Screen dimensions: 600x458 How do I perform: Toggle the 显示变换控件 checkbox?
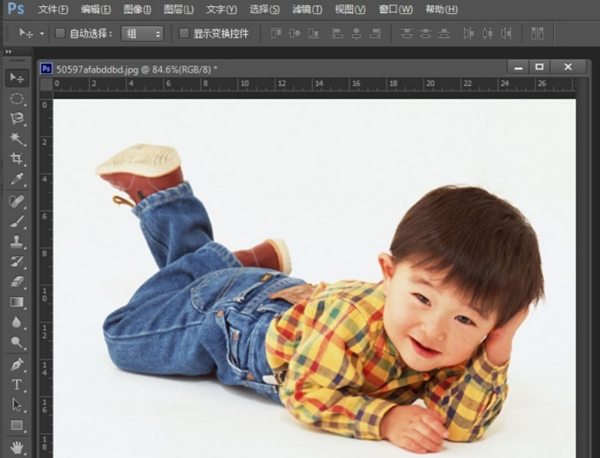[184, 33]
